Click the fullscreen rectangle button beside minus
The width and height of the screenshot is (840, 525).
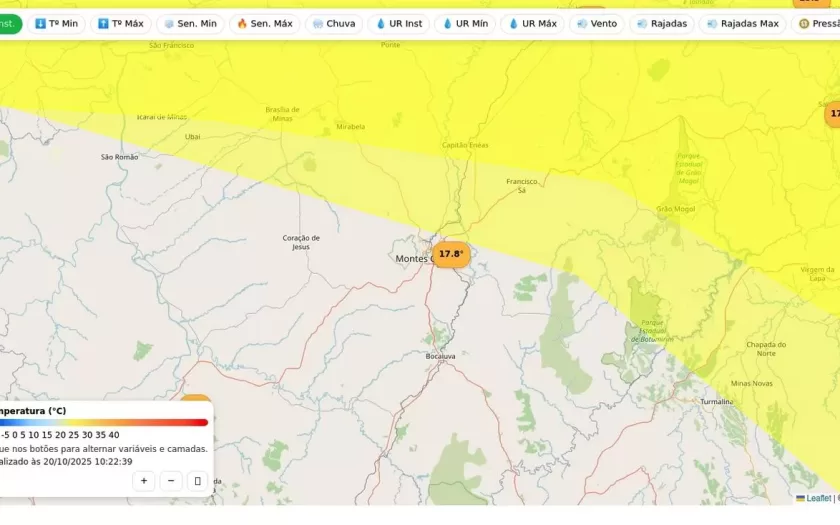198,481
